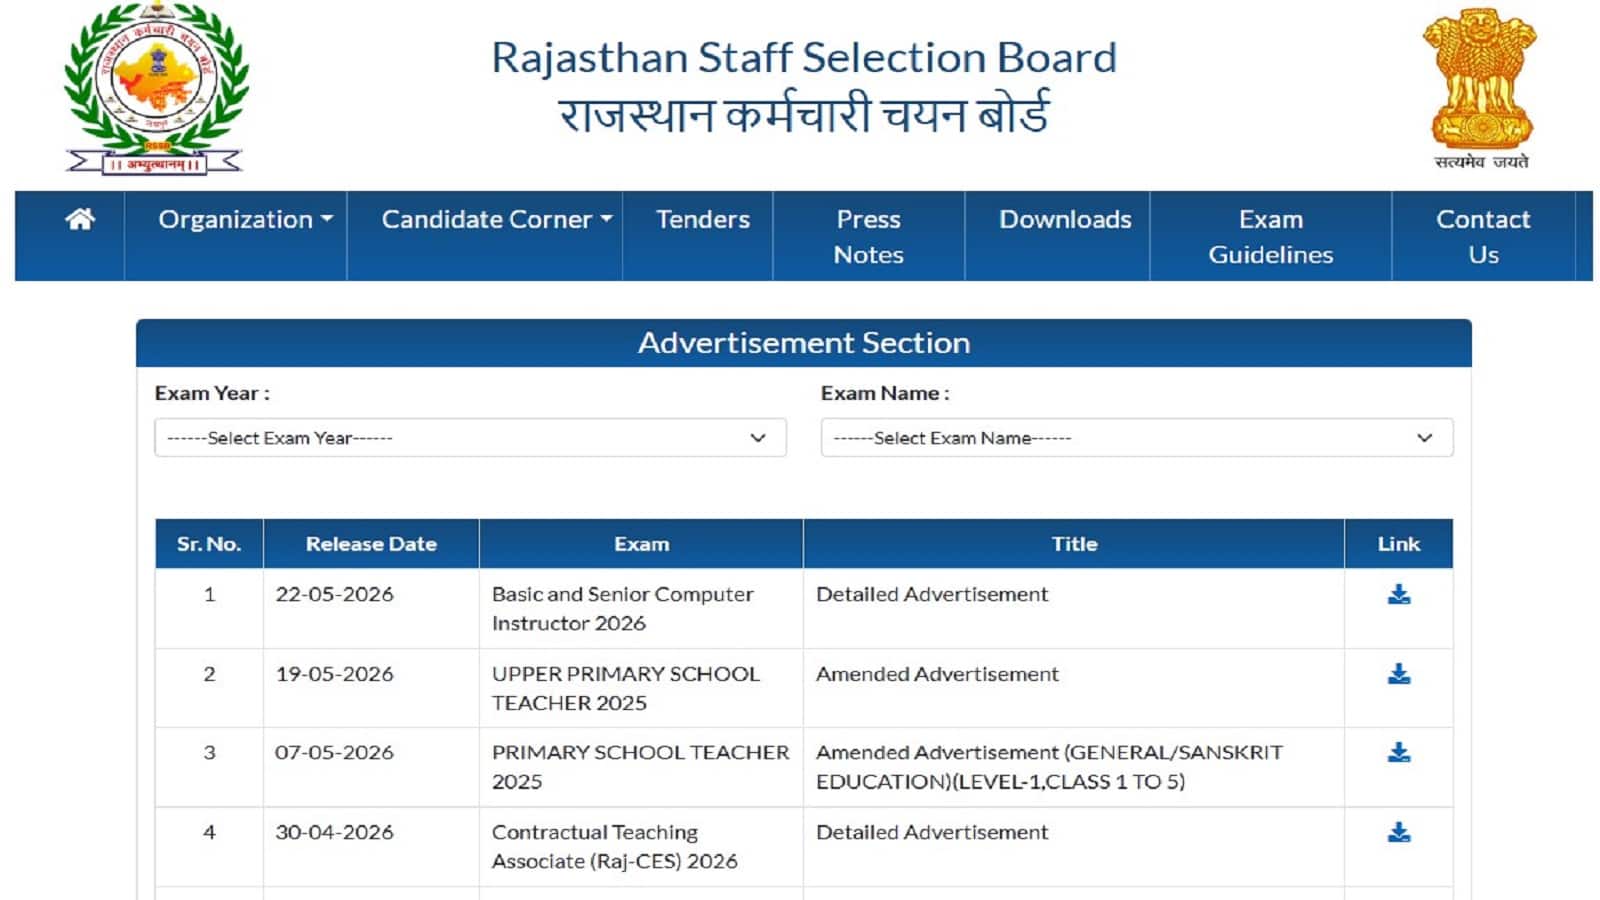Open the Tenders page
This screenshot has width=1600, height=900.
click(702, 219)
